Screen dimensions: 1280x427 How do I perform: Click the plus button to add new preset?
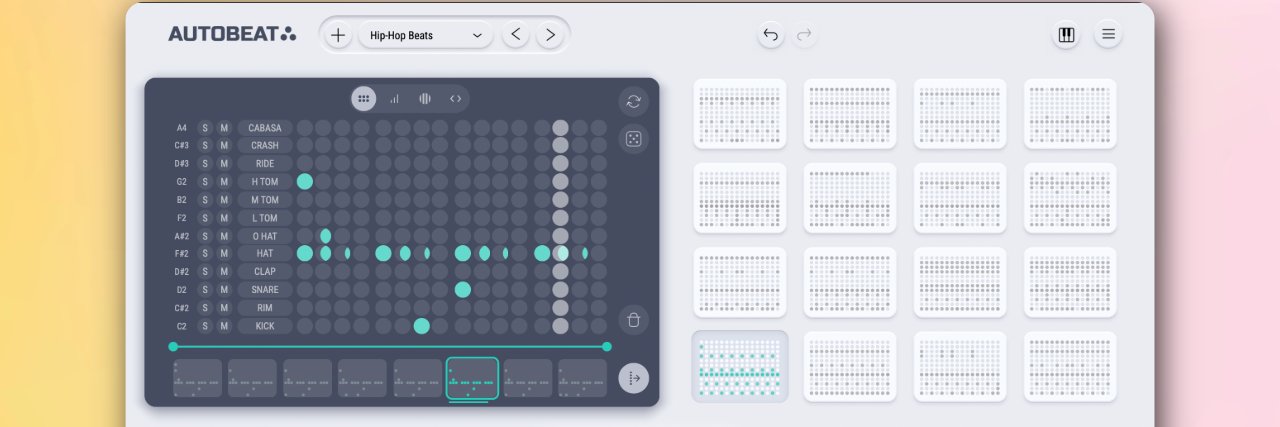338,35
